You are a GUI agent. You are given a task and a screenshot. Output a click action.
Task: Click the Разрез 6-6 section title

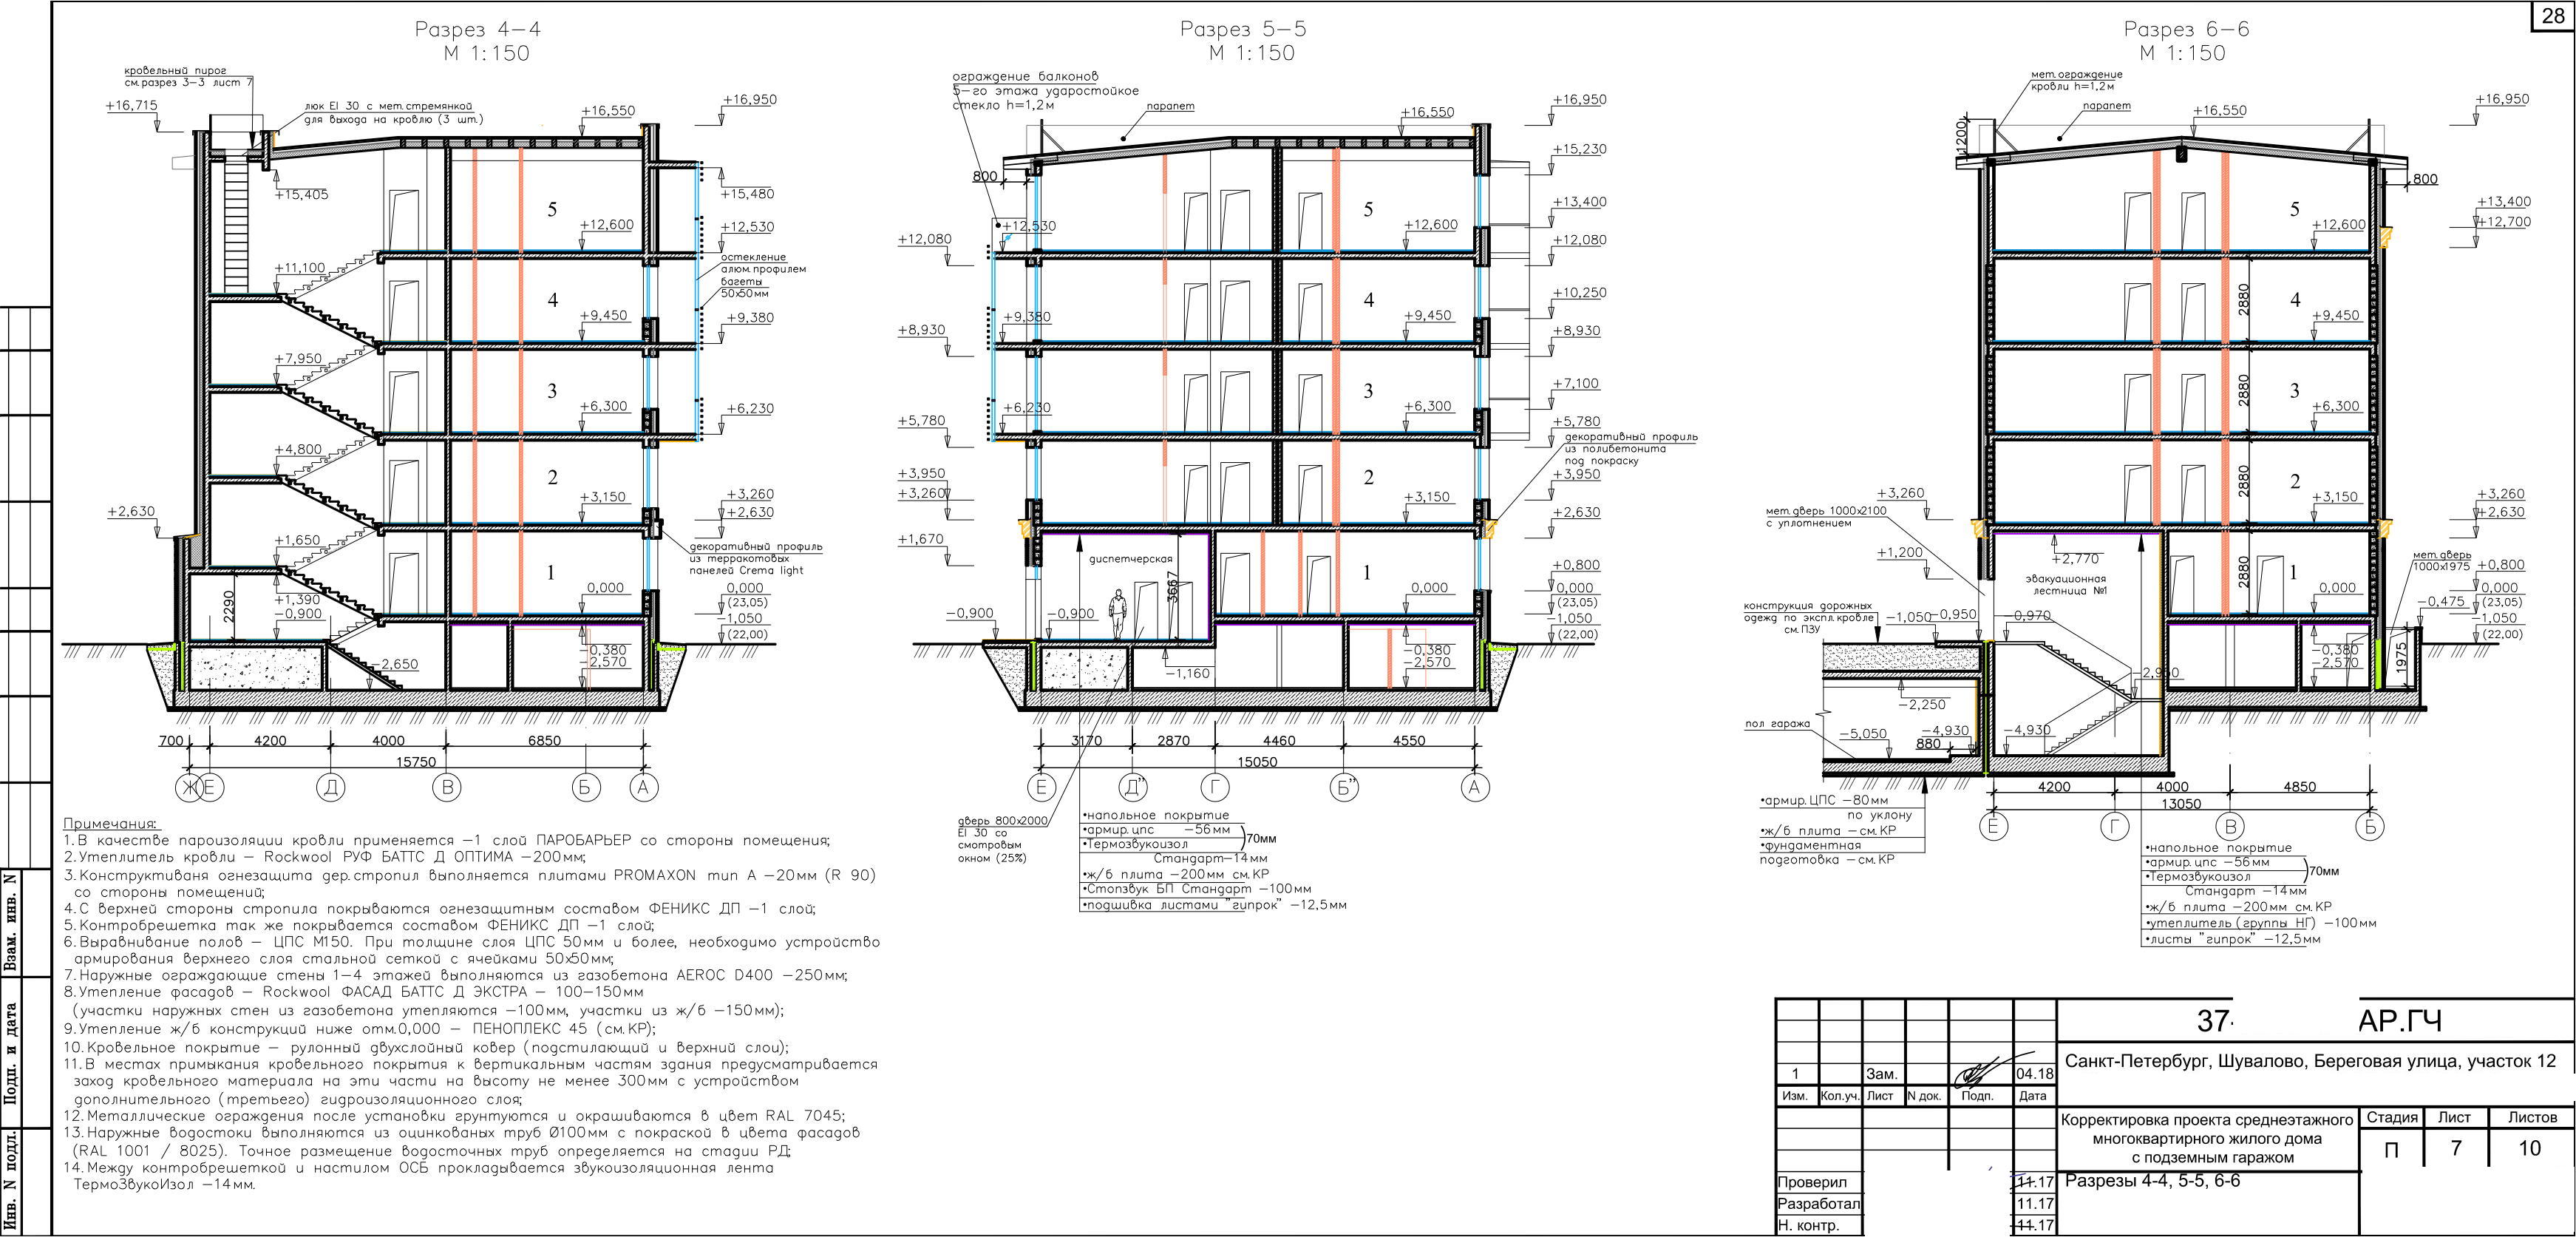click(2186, 30)
